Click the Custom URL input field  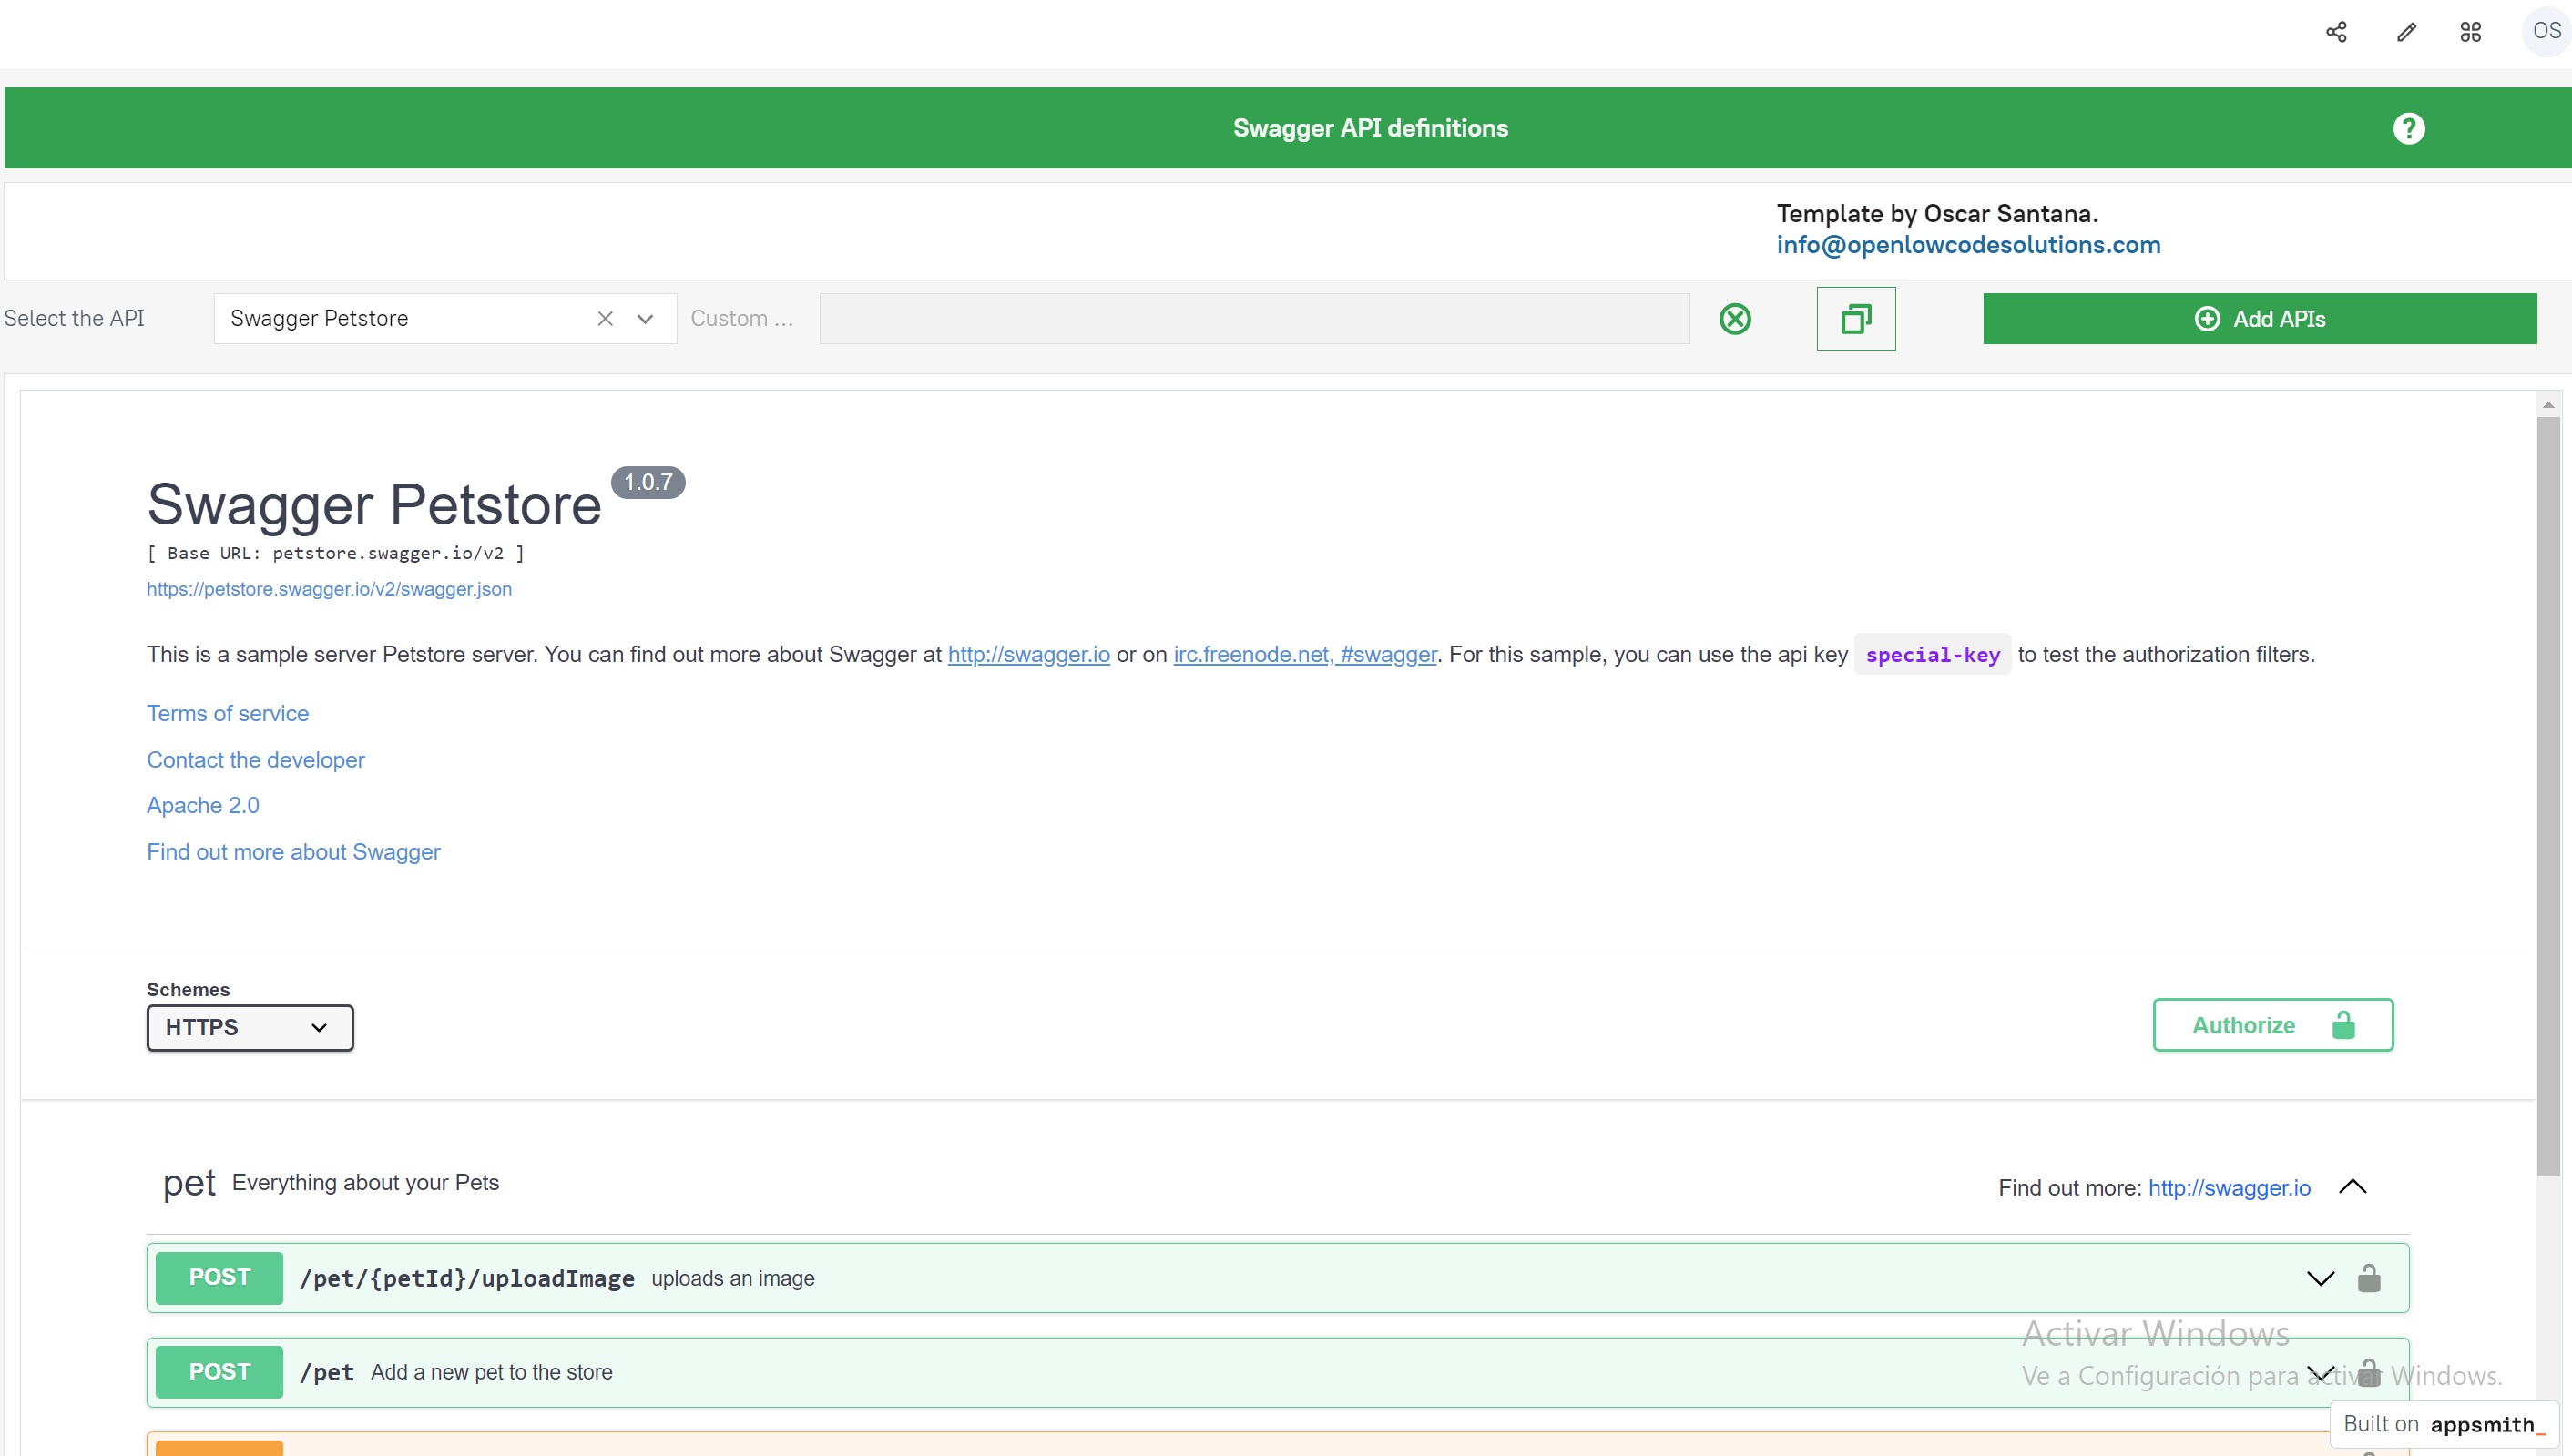click(x=1254, y=319)
